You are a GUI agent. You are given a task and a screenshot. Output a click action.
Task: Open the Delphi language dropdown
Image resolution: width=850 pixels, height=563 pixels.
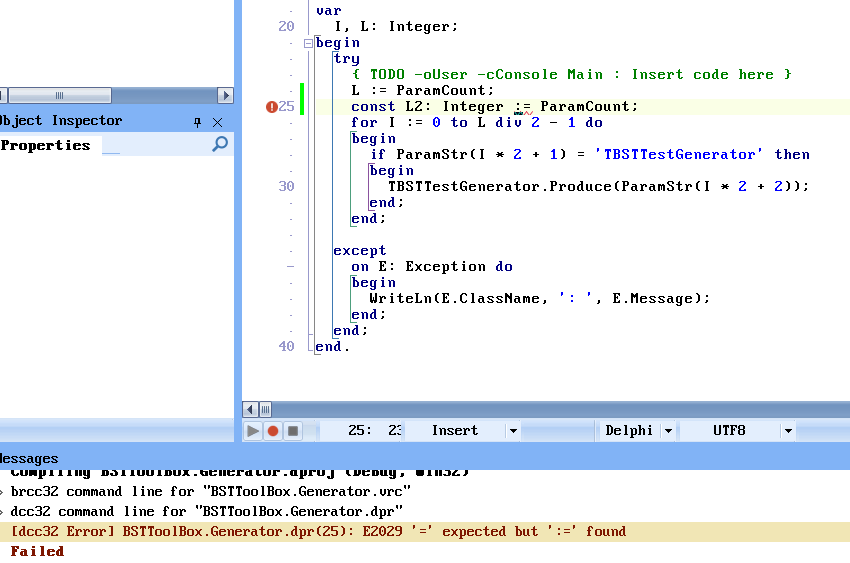(x=665, y=431)
